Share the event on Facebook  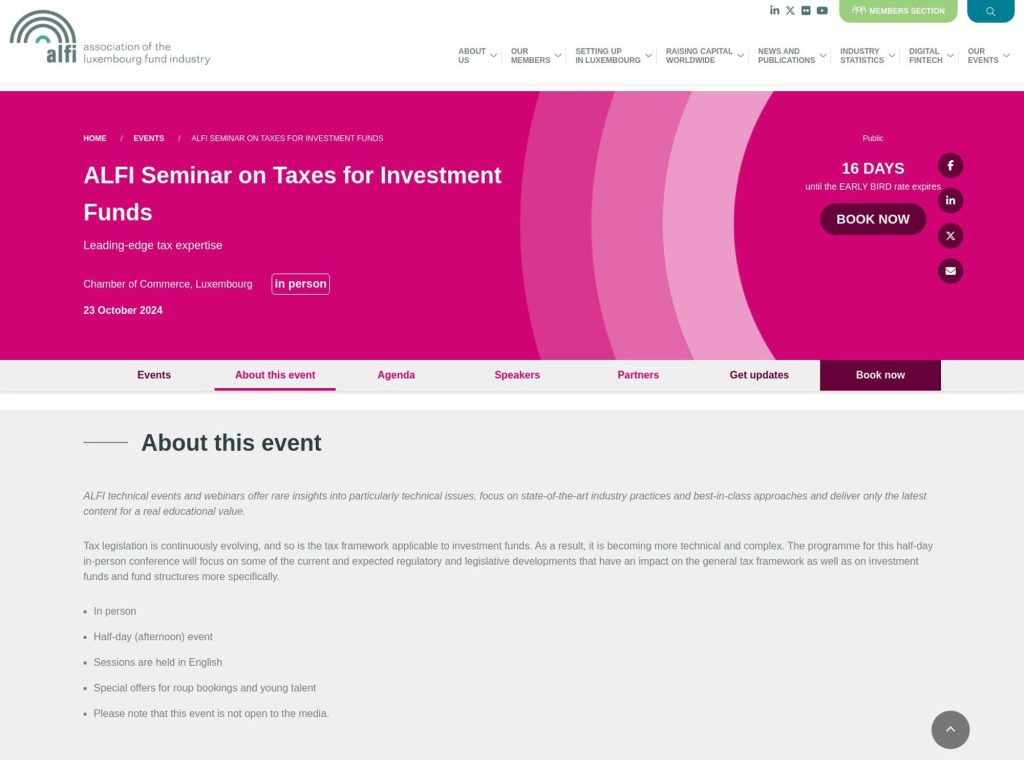tap(950, 165)
